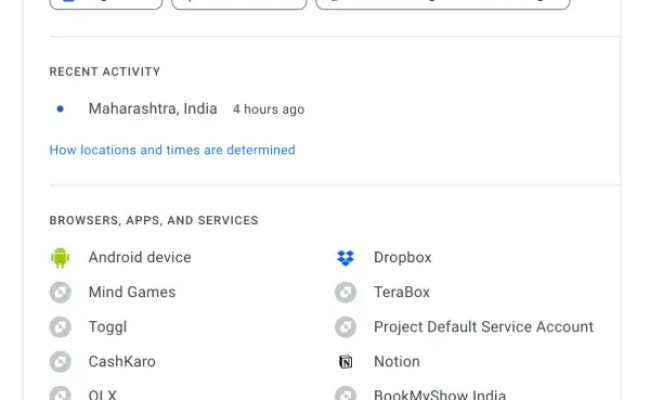Screen dimensions: 650x400
Task: Open the location and time determination help link
Action: 172,150
